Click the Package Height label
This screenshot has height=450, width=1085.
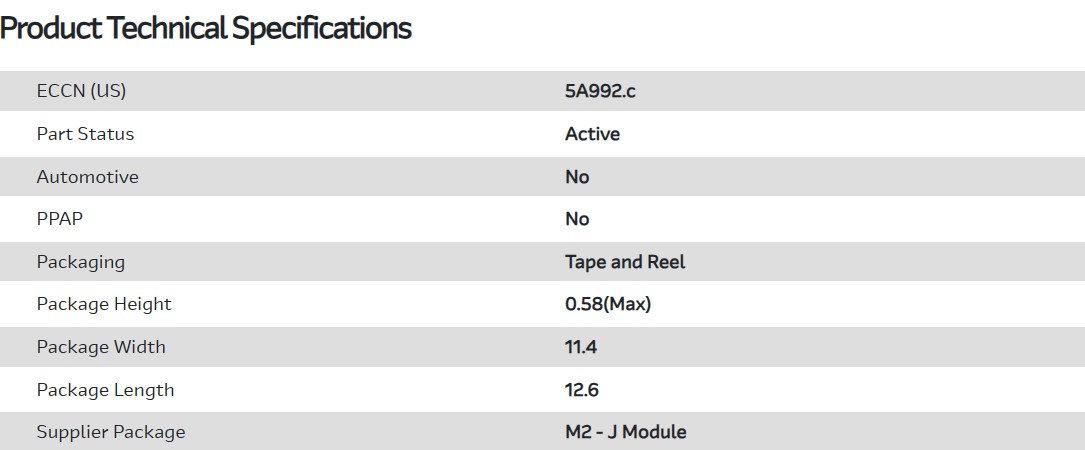coord(104,304)
